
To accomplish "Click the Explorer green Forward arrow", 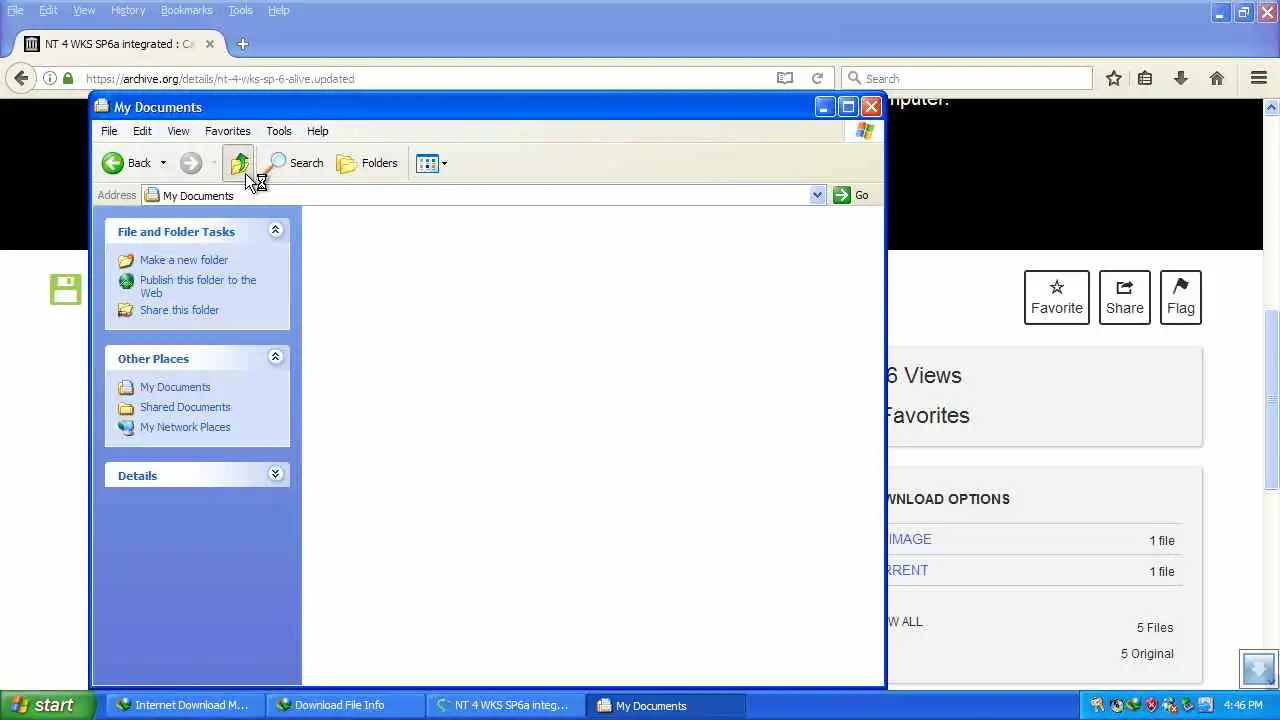I will click(x=191, y=163).
